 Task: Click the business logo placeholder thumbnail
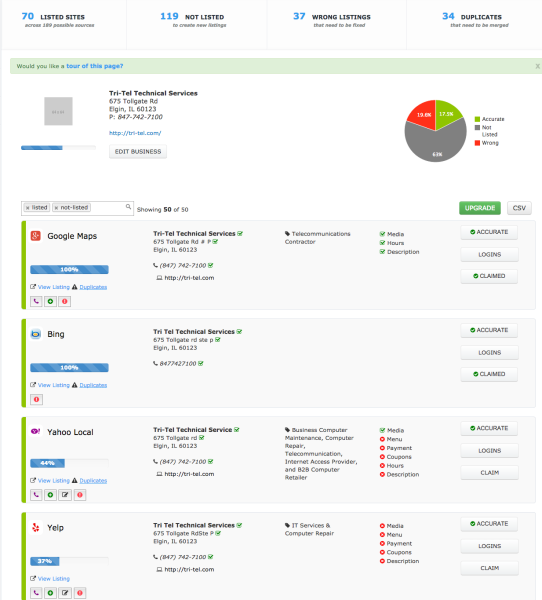tap(58, 111)
